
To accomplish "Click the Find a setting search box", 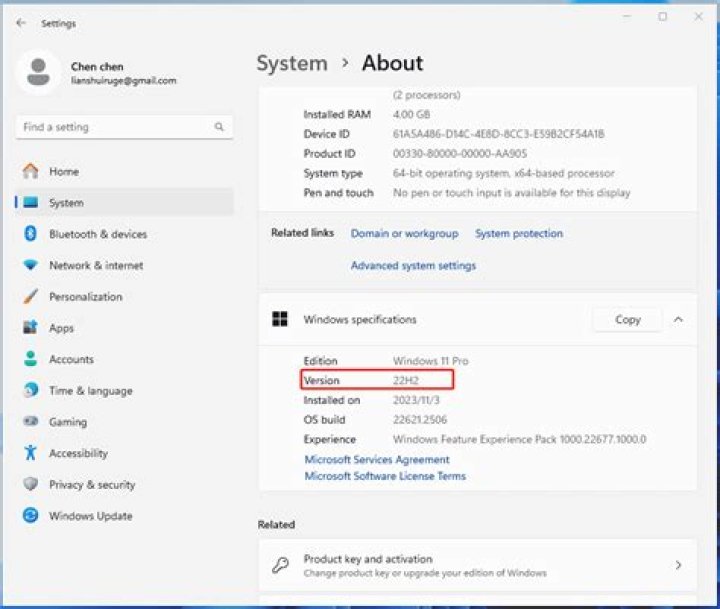I will 124,127.
